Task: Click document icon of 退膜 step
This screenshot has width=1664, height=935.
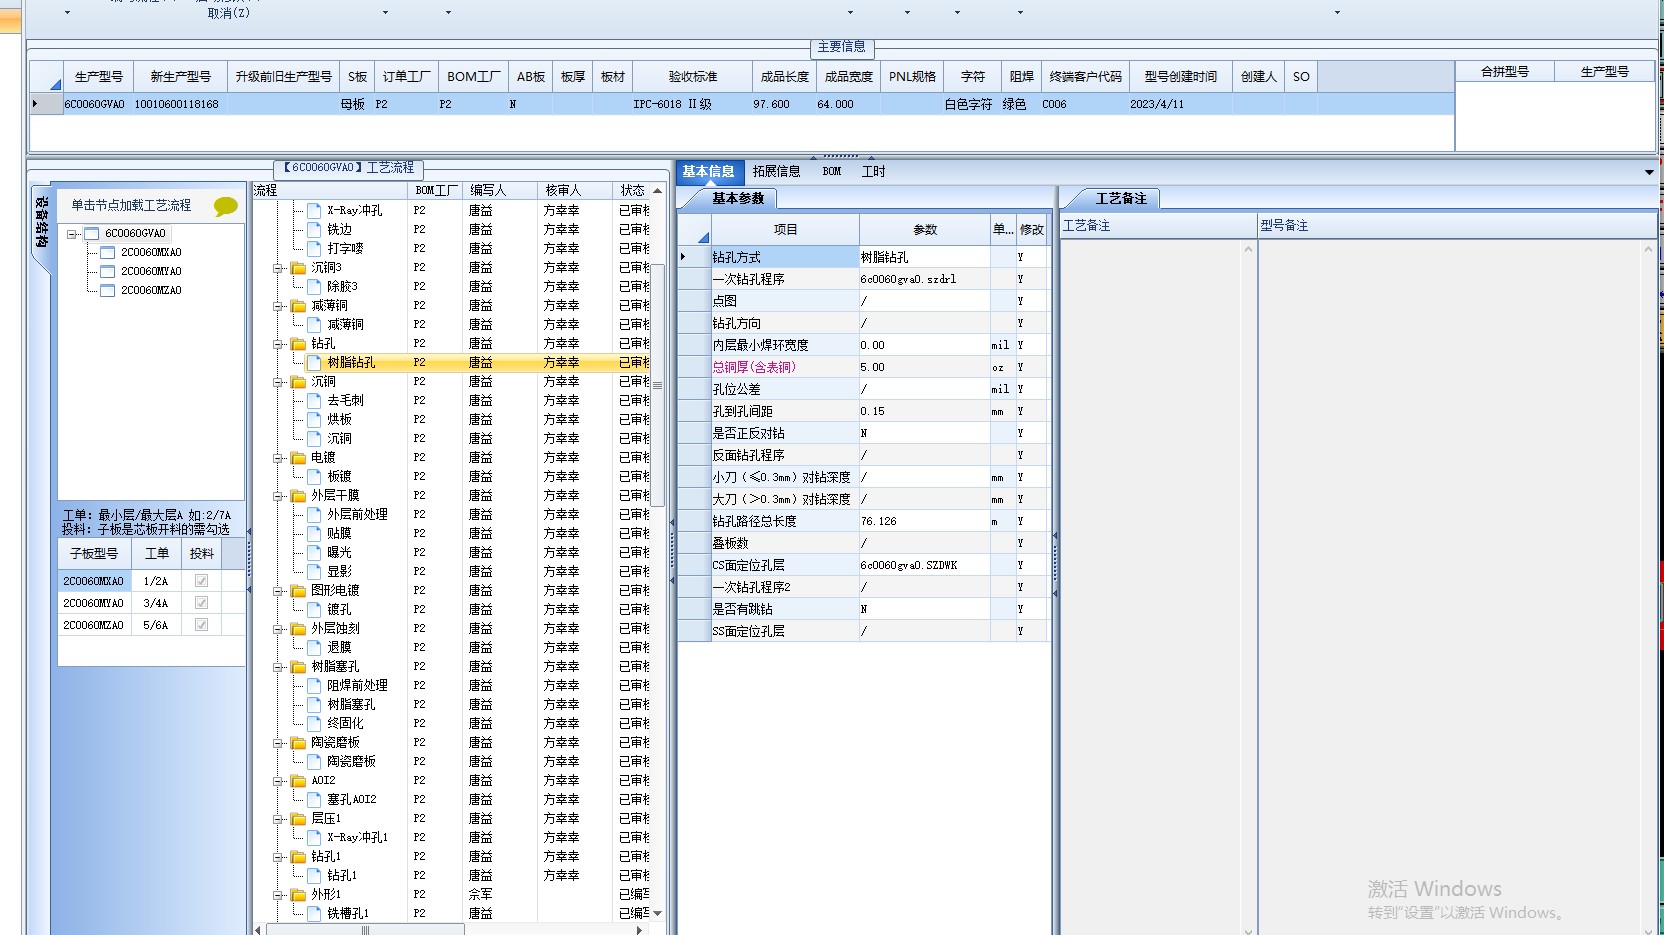Action: 314,648
